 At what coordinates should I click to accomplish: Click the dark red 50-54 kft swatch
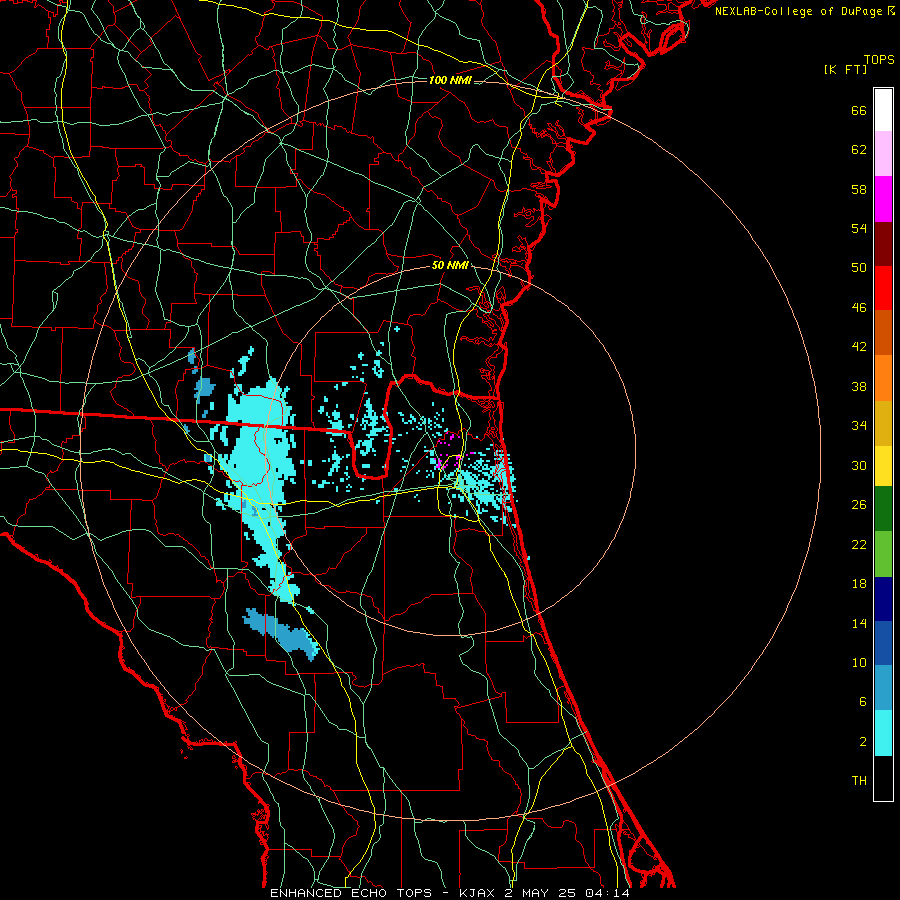(x=883, y=244)
